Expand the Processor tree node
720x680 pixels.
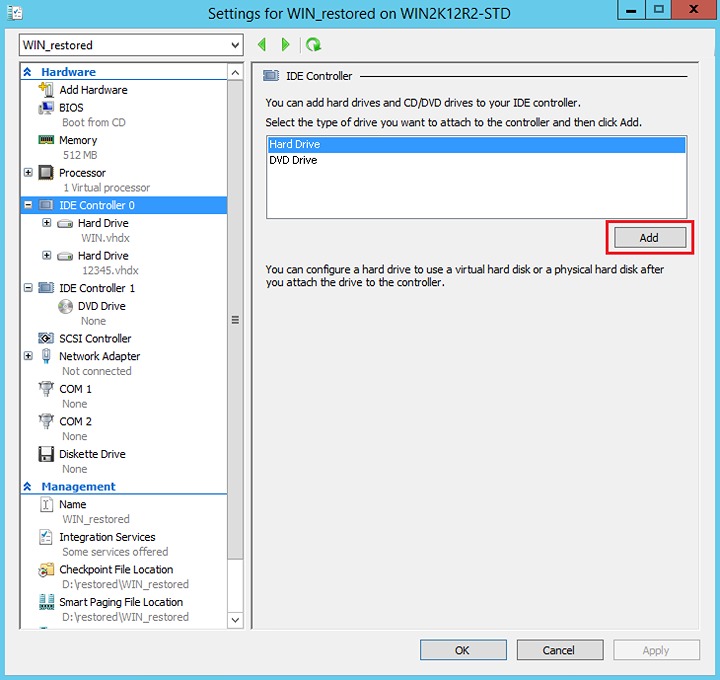[x=28, y=173]
